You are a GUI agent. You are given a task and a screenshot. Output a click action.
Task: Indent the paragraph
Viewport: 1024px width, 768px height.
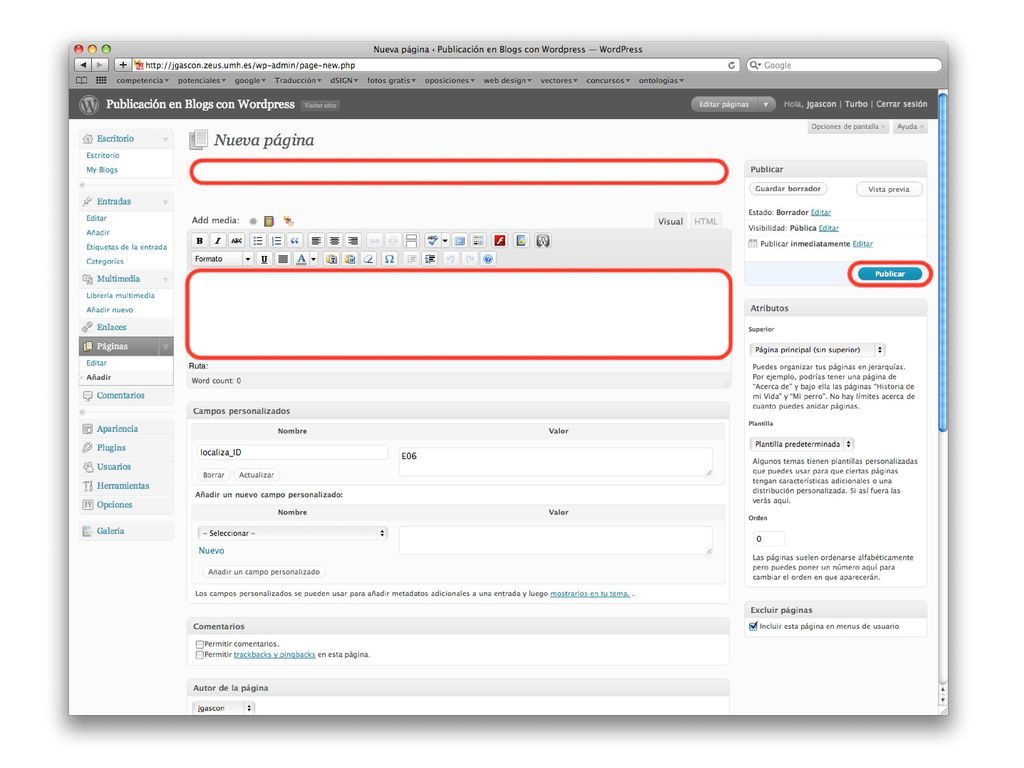pos(430,259)
